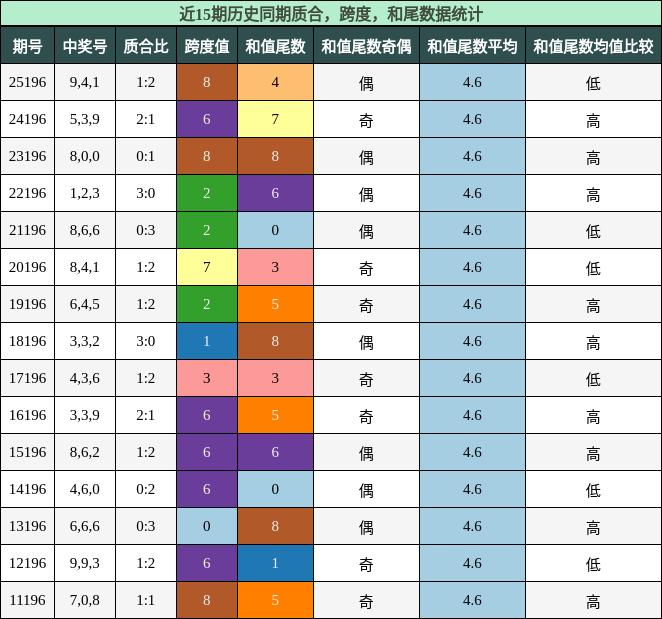
Task: Click winning number 6,6,6
Action: [85, 526]
